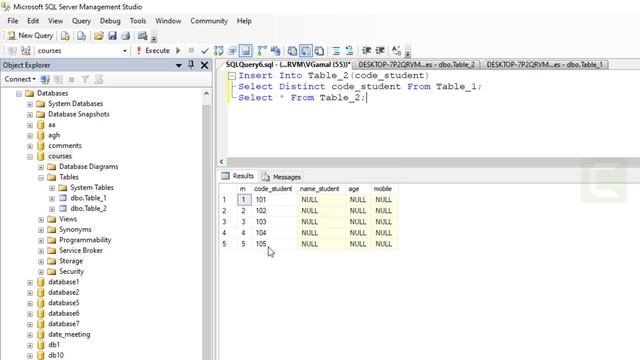Image resolution: width=640 pixels, height=360 pixels.
Task: Click the Open File folder icon
Action: pyautogui.click(x=99, y=36)
